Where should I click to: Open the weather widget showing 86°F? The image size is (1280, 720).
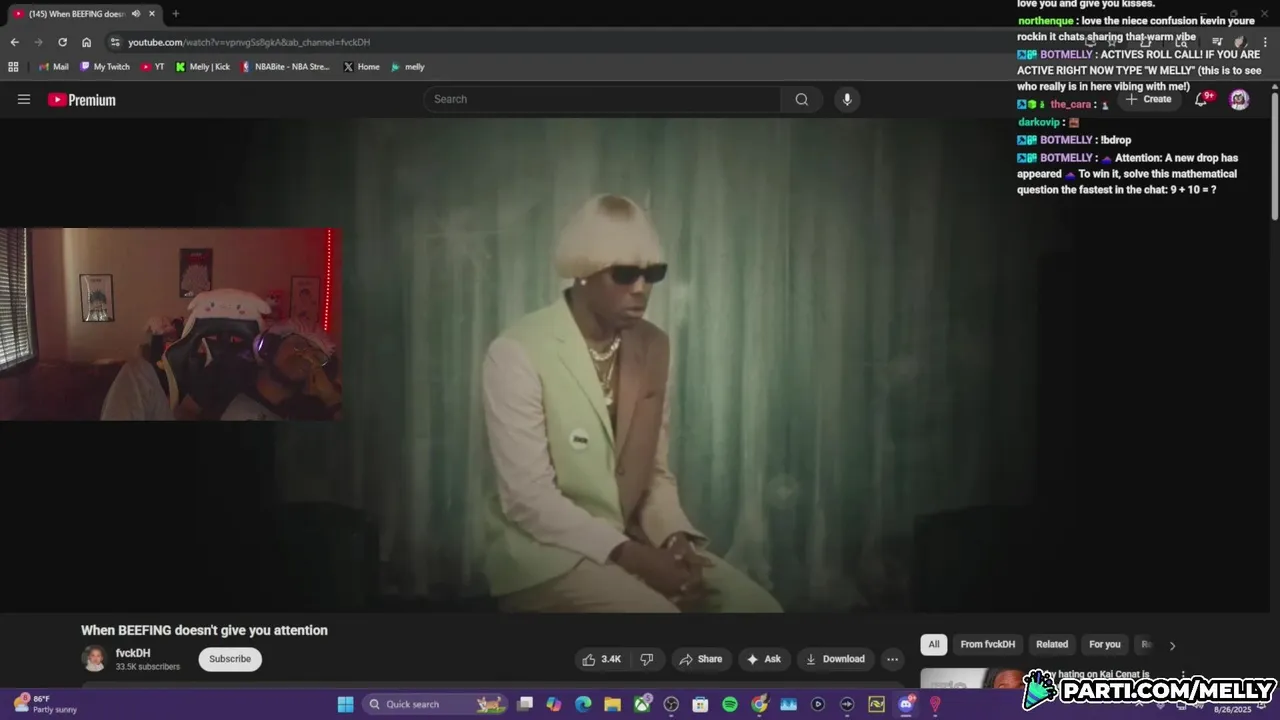click(x=44, y=704)
